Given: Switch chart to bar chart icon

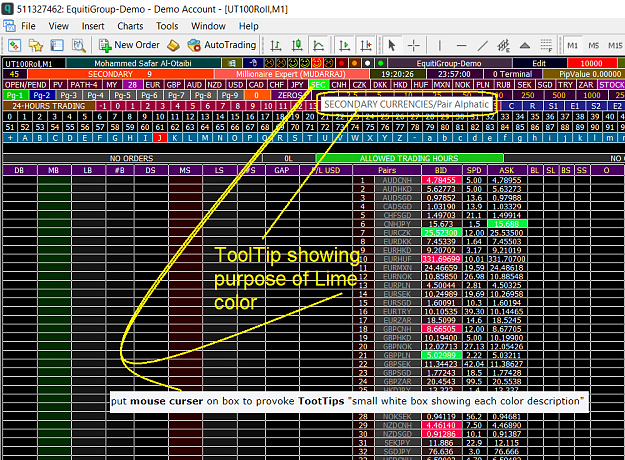Looking at the screenshot, I should (x=276, y=45).
